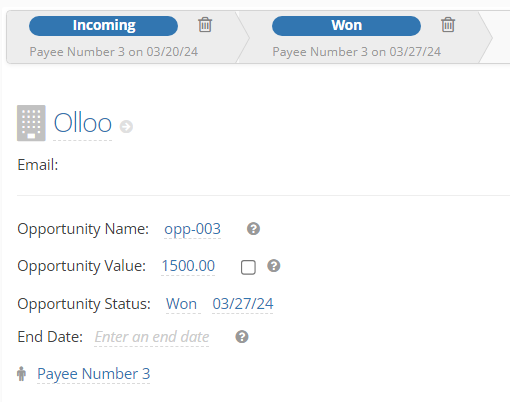The image size is (510, 402).
Task: Show help for Opportunity Name
Action: point(253,229)
